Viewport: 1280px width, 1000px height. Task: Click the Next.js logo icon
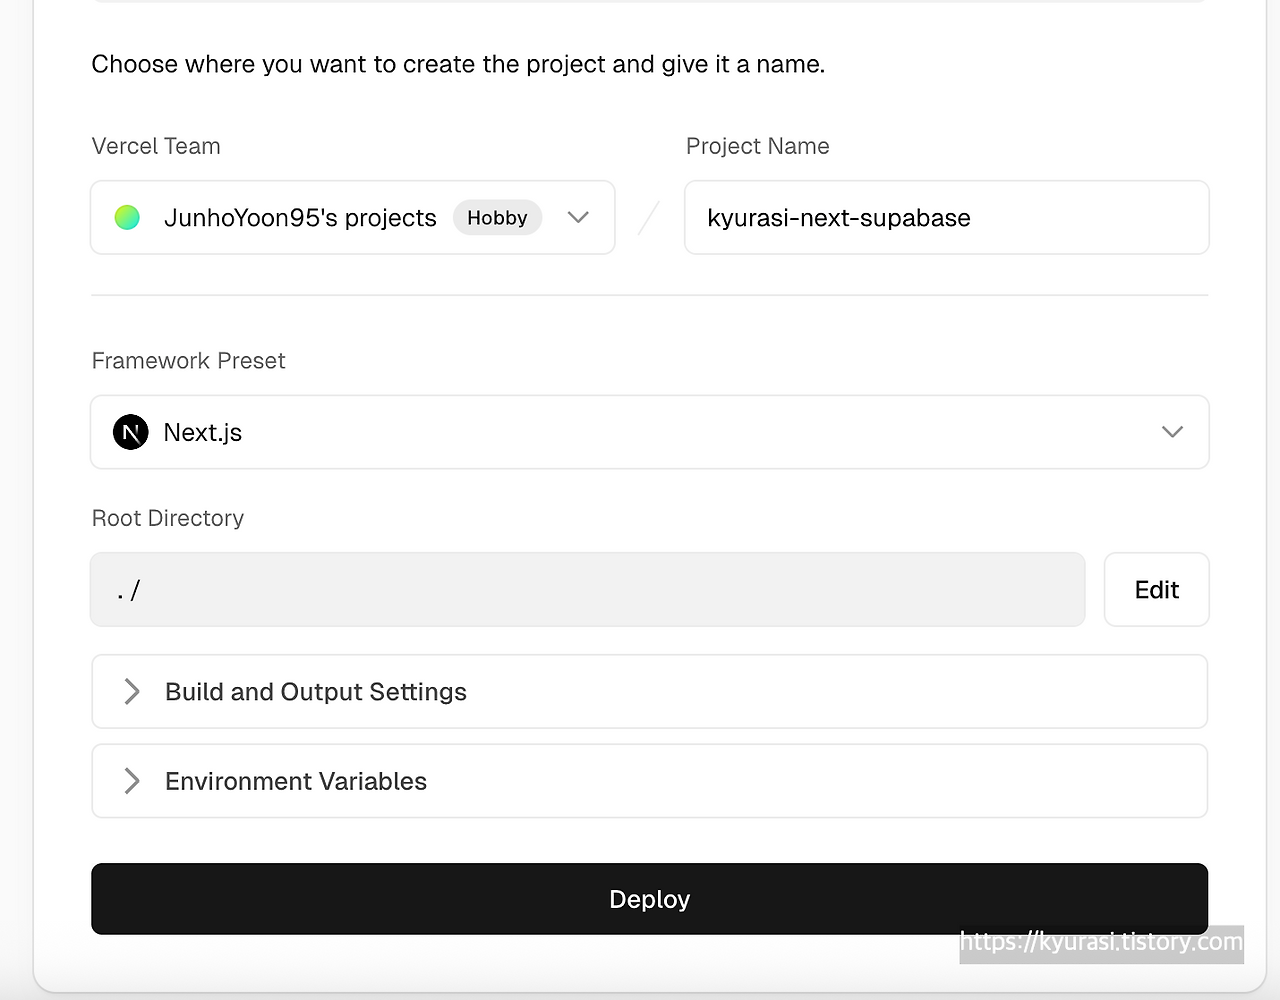131,432
